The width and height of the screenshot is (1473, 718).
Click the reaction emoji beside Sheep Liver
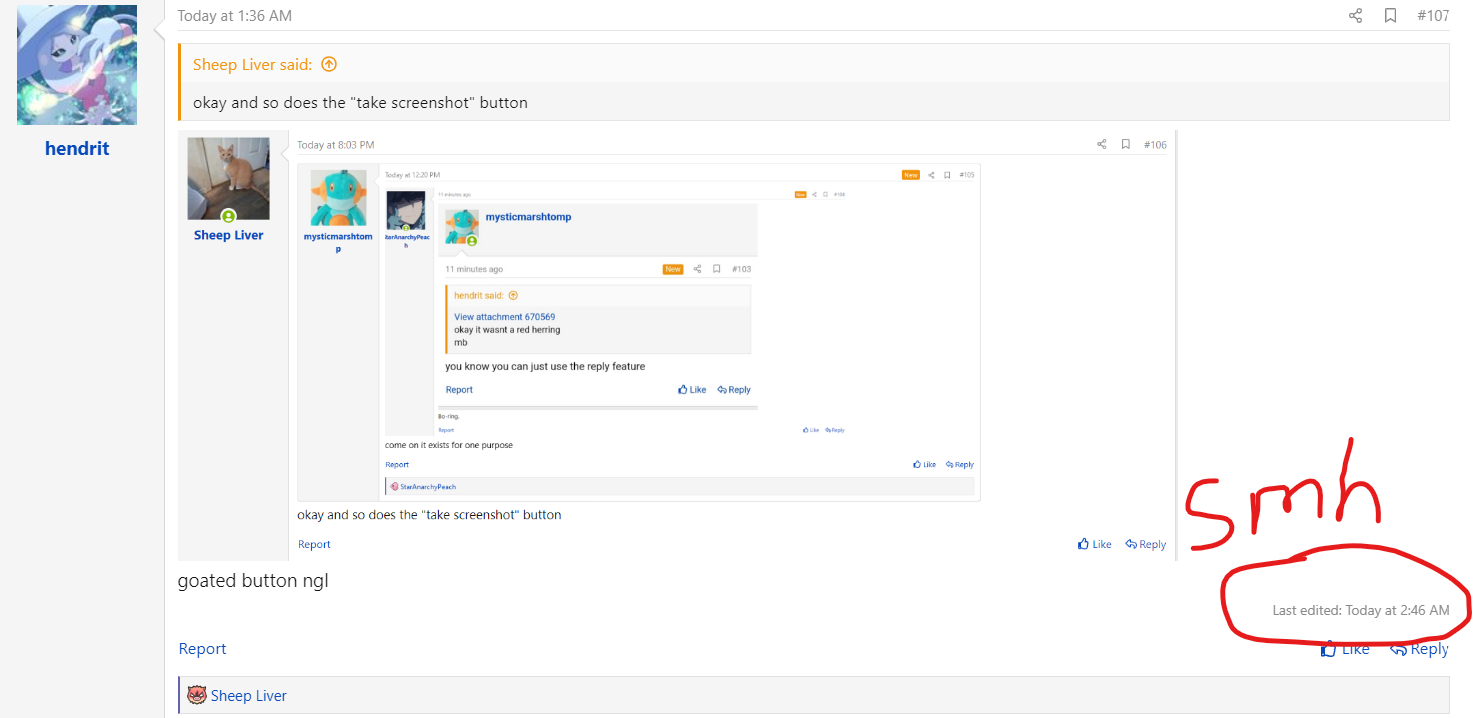coord(197,695)
